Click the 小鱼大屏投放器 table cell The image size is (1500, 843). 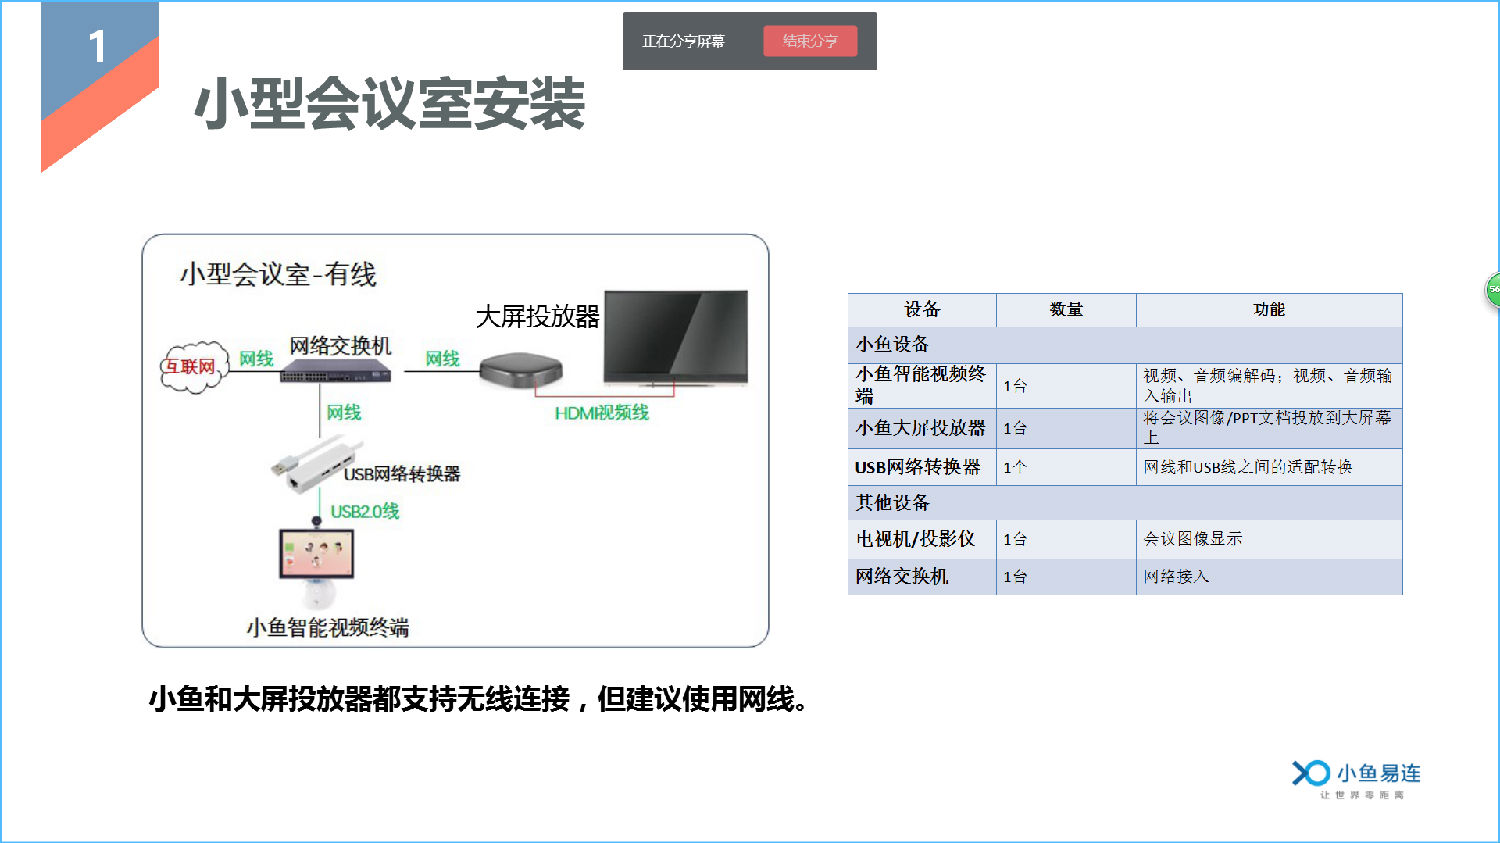coord(922,428)
